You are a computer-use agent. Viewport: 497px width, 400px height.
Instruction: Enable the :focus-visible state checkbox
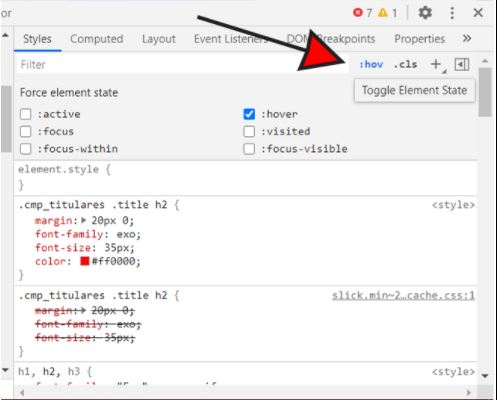pyautogui.click(x=249, y=149)
